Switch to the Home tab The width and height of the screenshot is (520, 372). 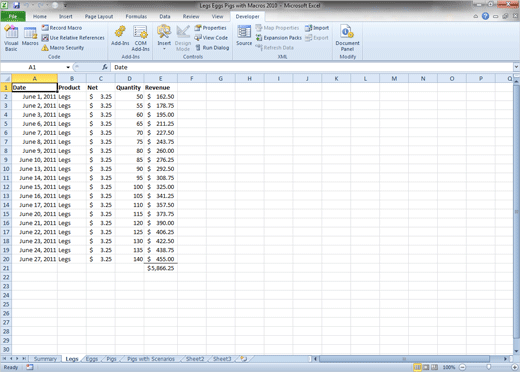click(40, 16)
